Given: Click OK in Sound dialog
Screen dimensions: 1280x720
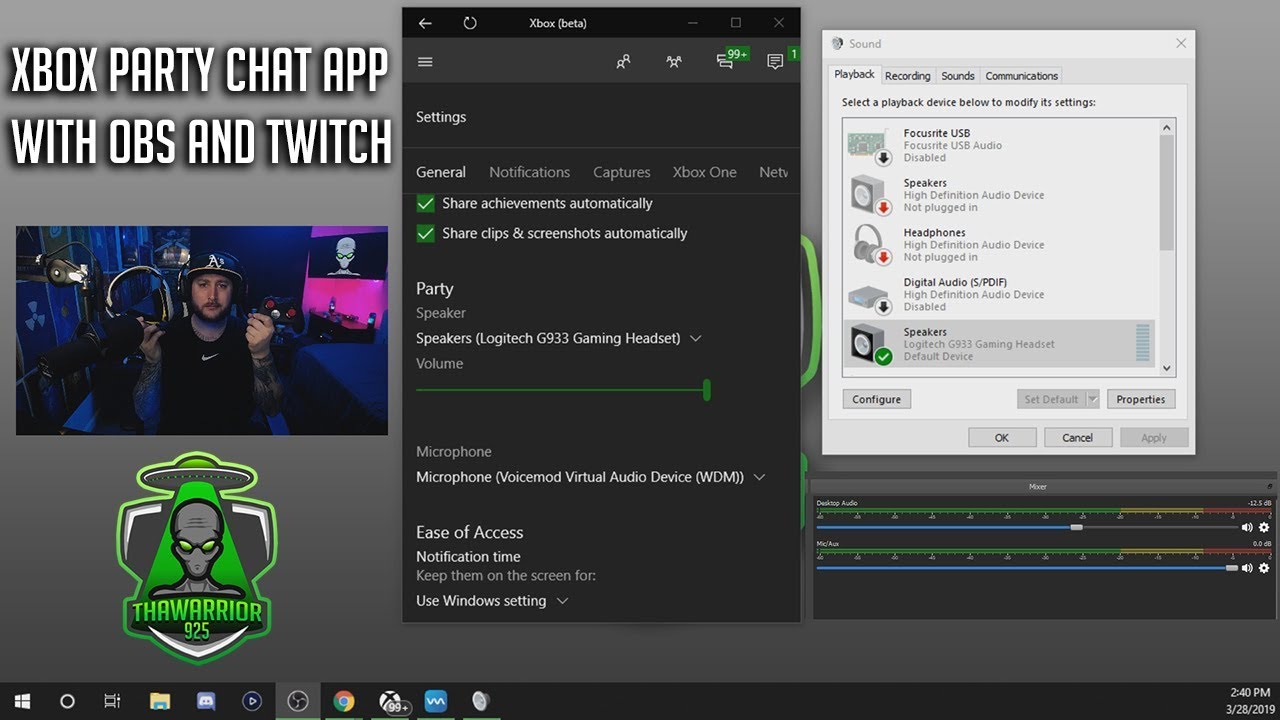Looking at the screenshot, I should pos(1002,437).
